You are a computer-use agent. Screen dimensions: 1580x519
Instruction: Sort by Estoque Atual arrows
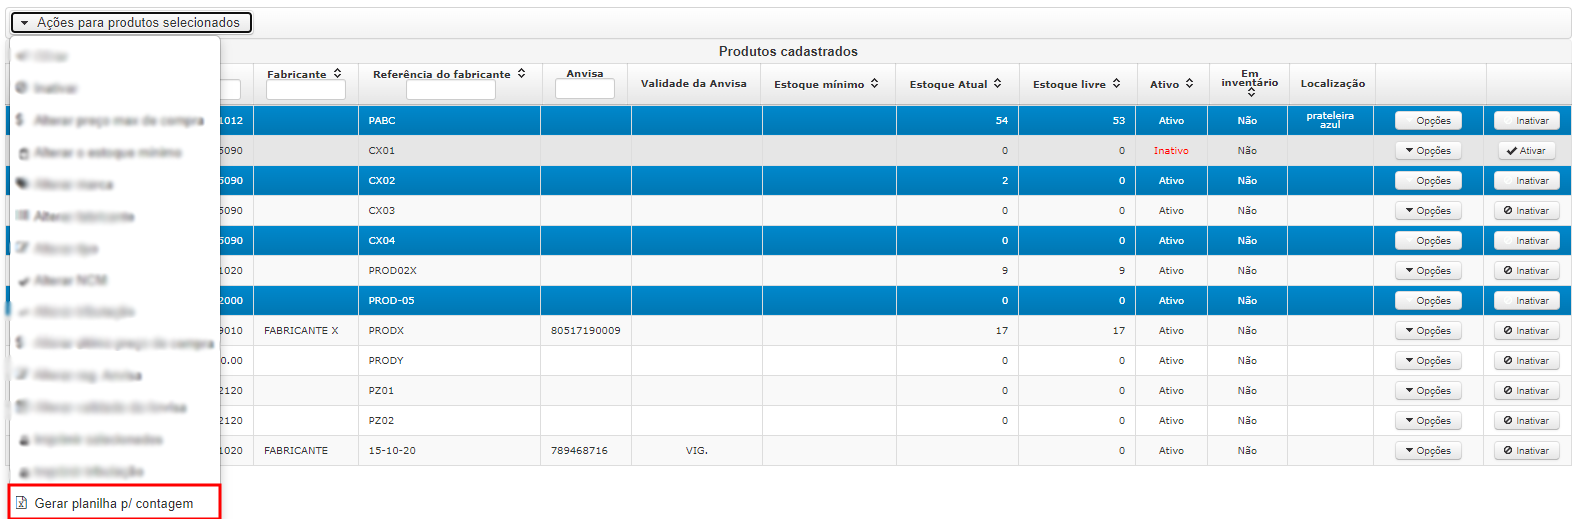(x=998, y=84)
